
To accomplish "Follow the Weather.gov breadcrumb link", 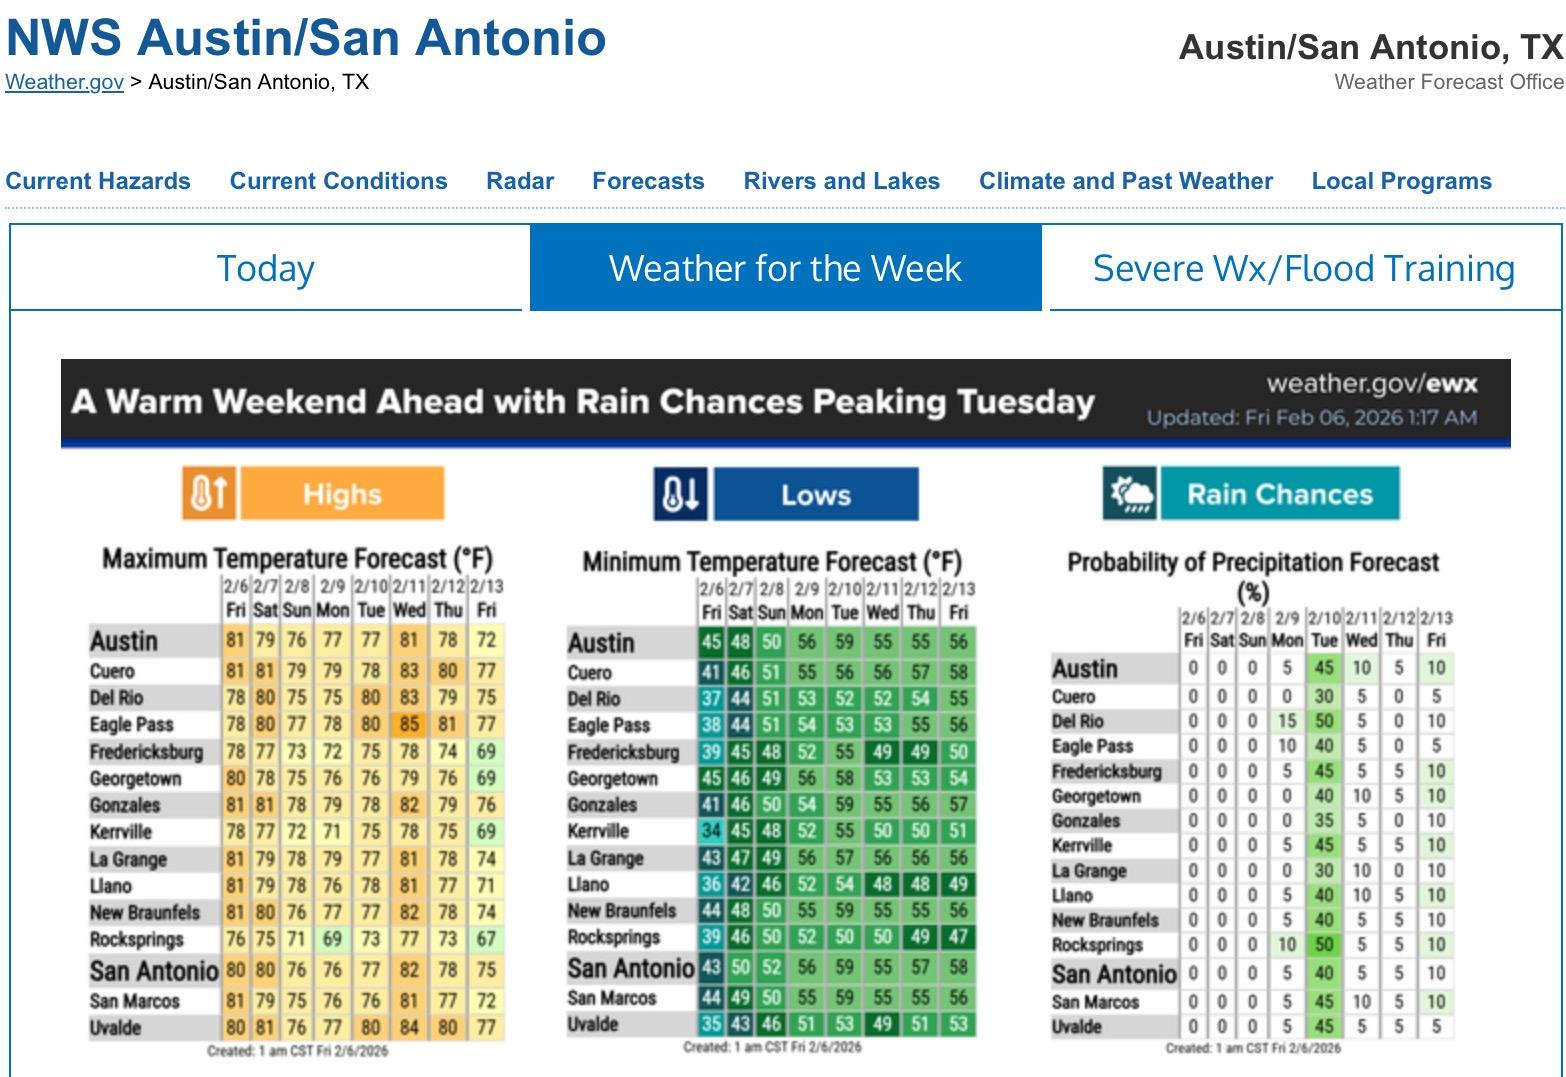I will click(x=64, y=82).
